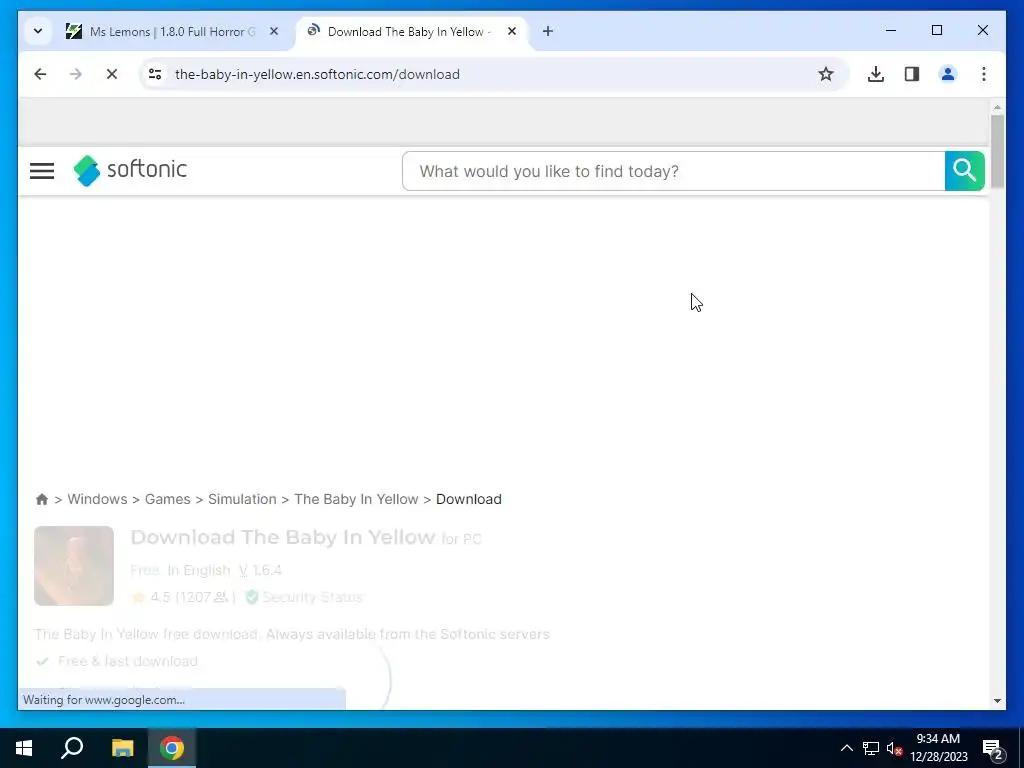This screenshot has height=768, width=1024.
Task: Click the Chrome taskbar icon
Action: tap(172, 748)
